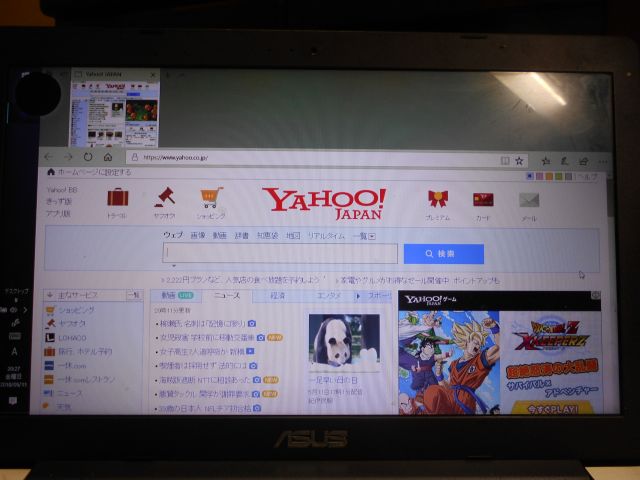Open the Yahoo Travel suitcase icon
The height and width of the screenshot is (480, 640).
coord(117,198)
